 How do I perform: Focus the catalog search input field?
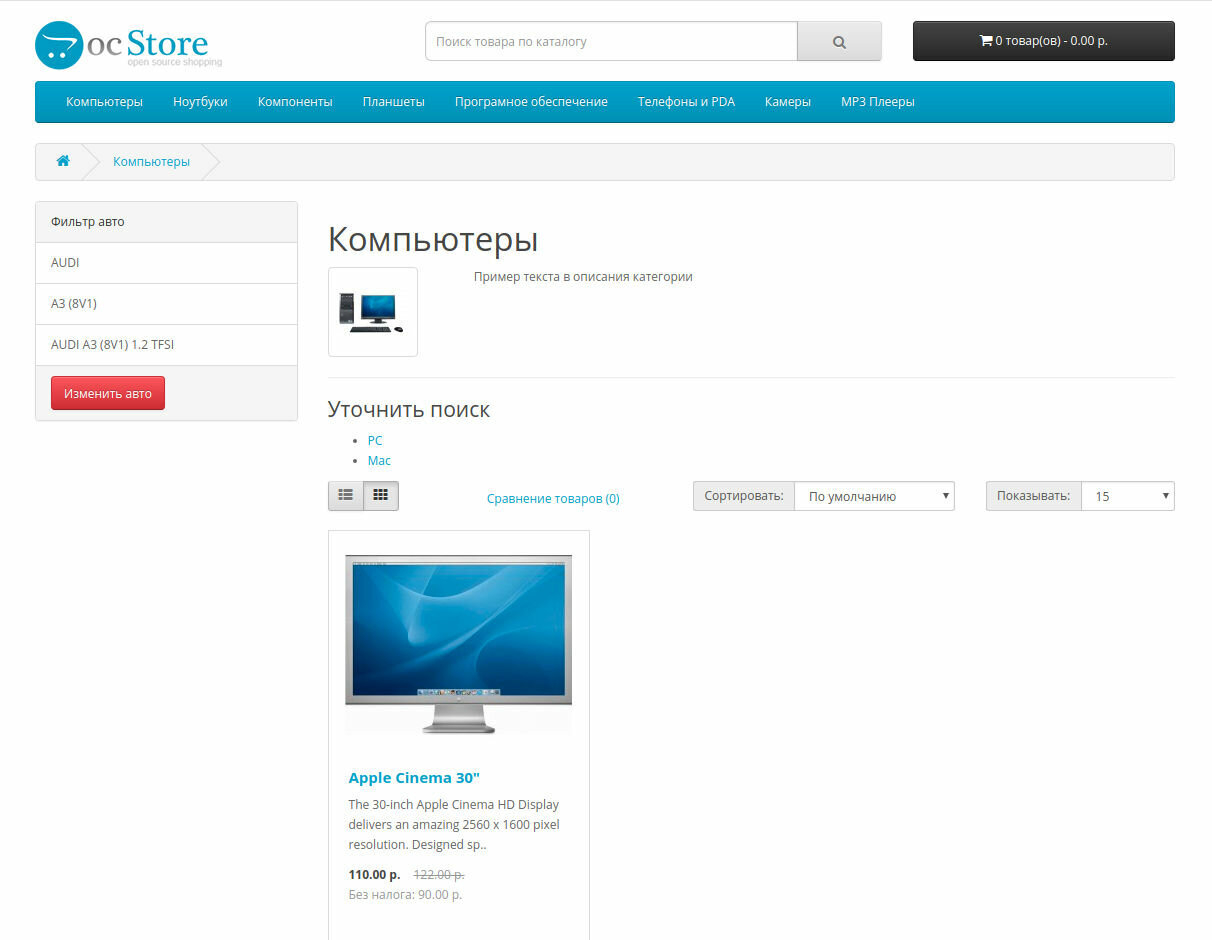[611, 42]
